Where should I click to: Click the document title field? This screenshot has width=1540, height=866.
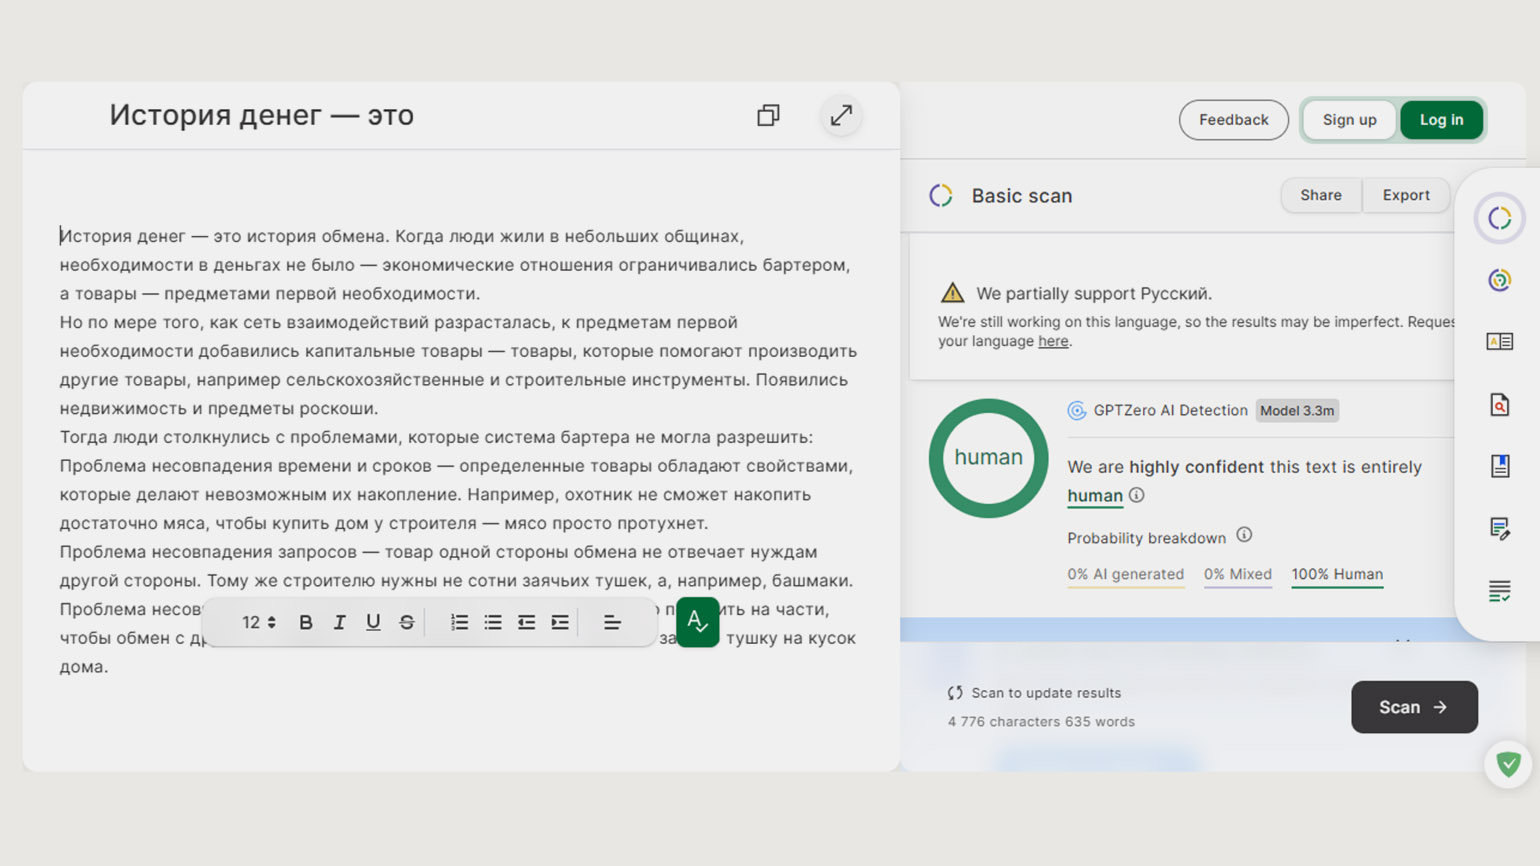coord(262,115)
